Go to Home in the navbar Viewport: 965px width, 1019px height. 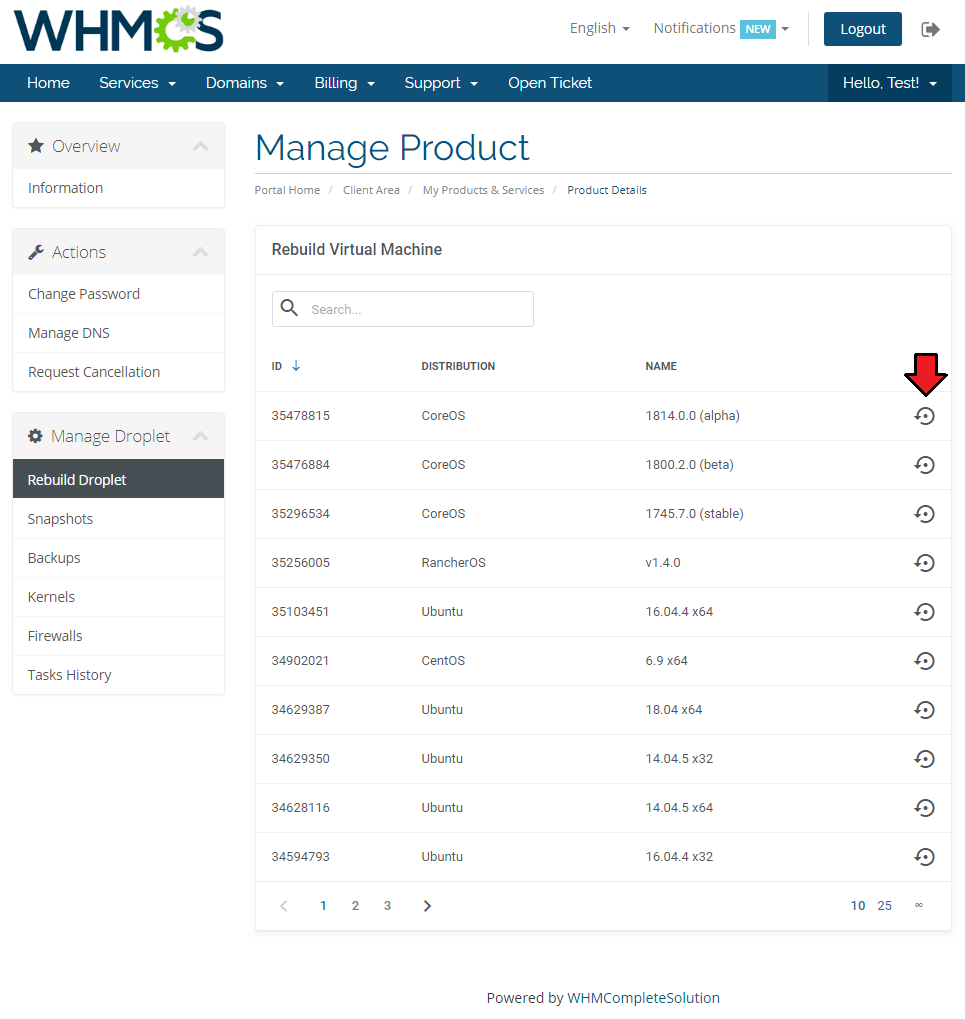click(48, 83)
